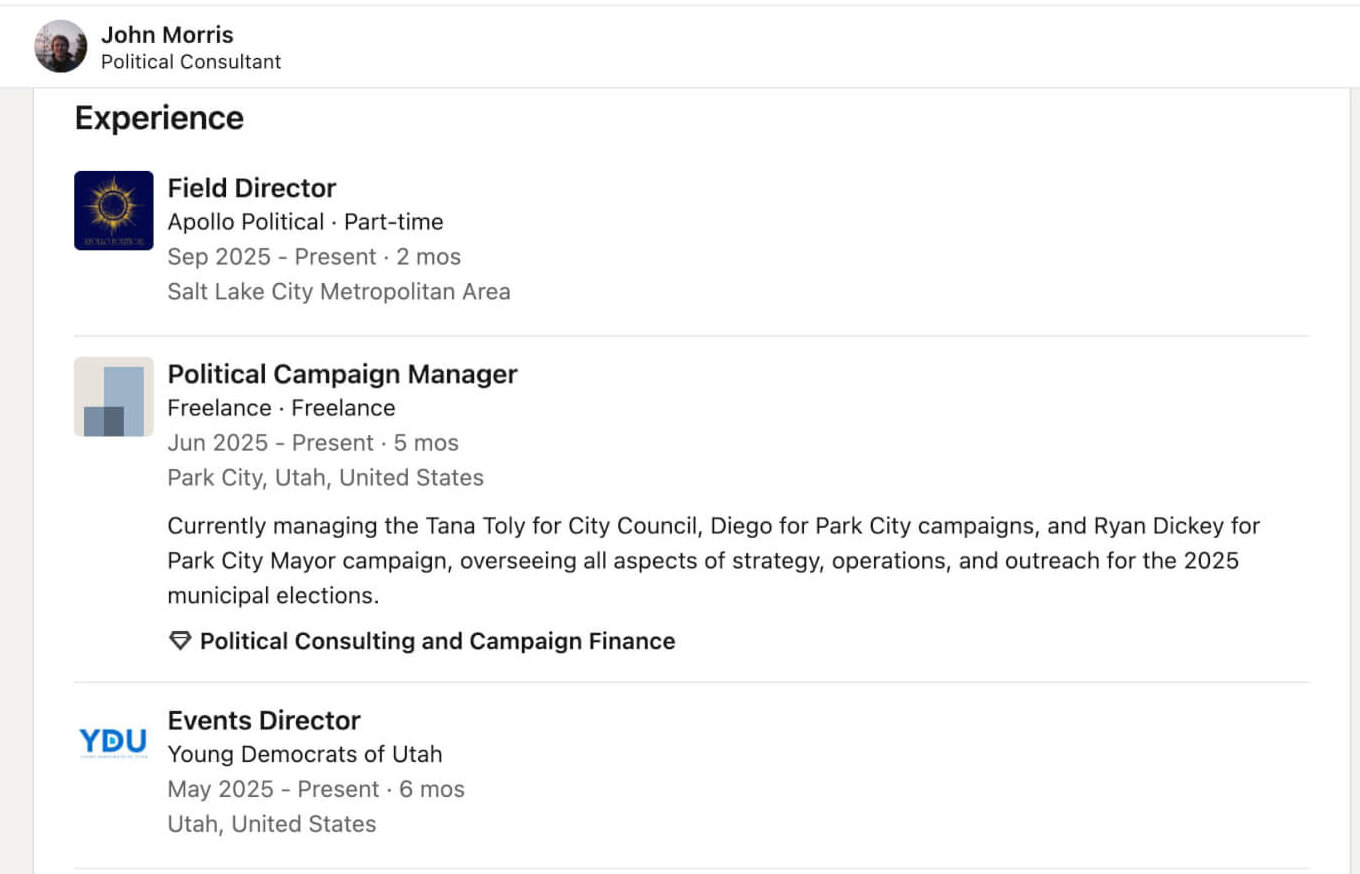Select the Events Director job title
Screen dimensions: 1360x874
coord(264,720)
